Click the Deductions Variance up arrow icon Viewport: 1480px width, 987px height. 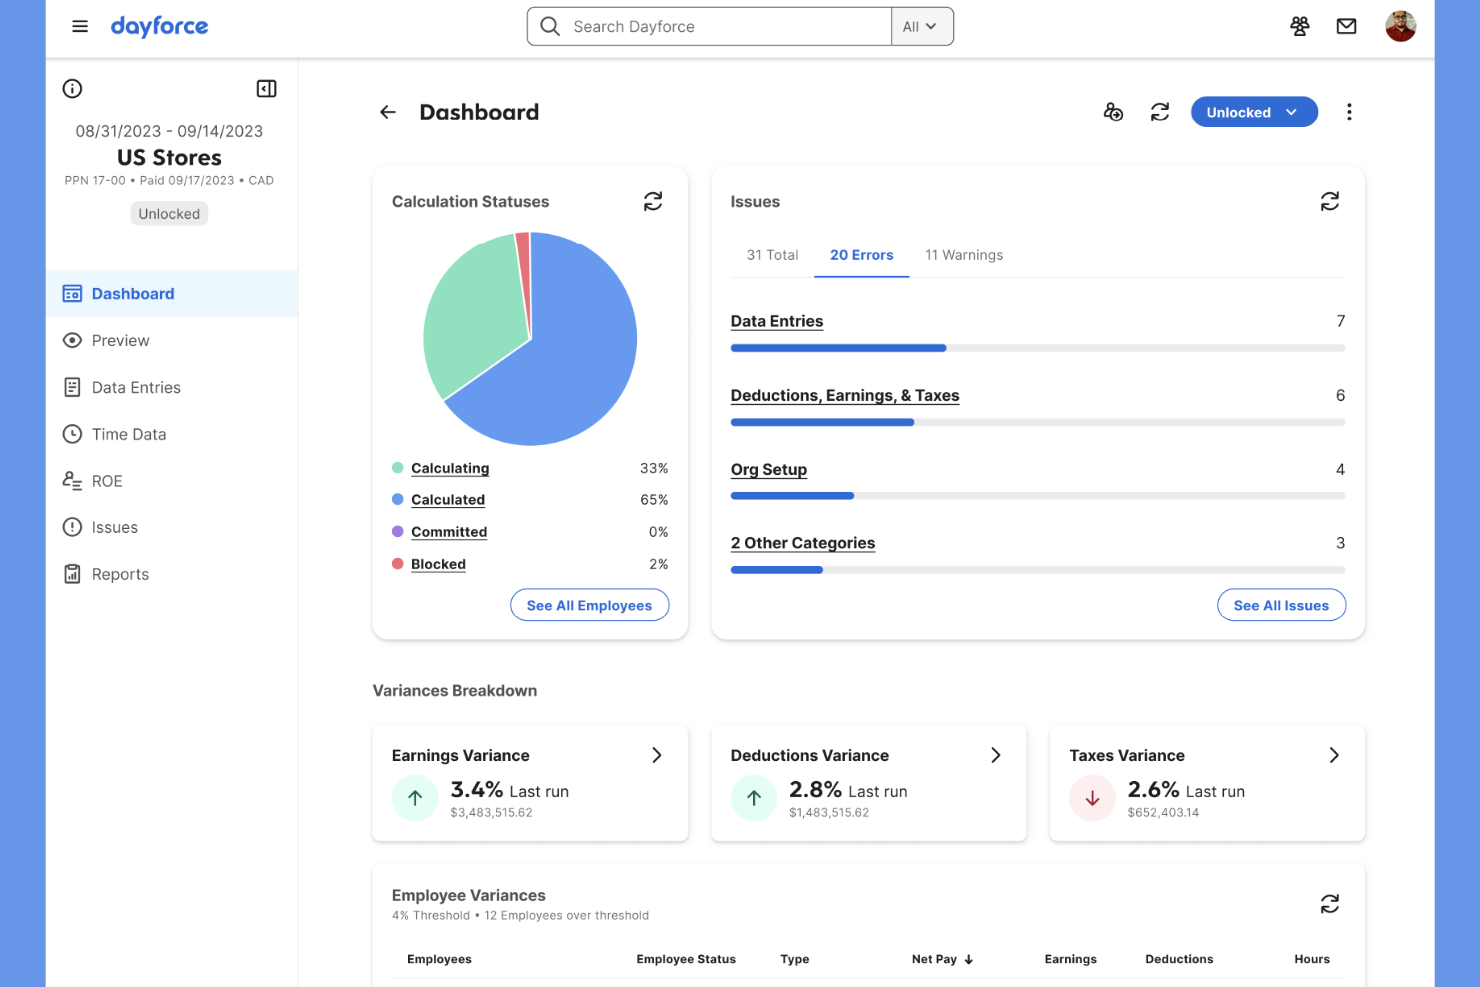pyautogui.click(x=754, y=798)
